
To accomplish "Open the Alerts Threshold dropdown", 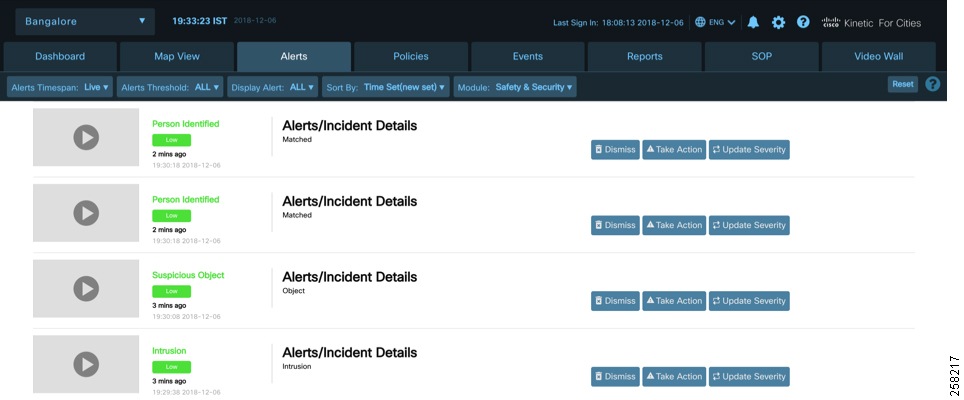I will click(x=170, y=87).
